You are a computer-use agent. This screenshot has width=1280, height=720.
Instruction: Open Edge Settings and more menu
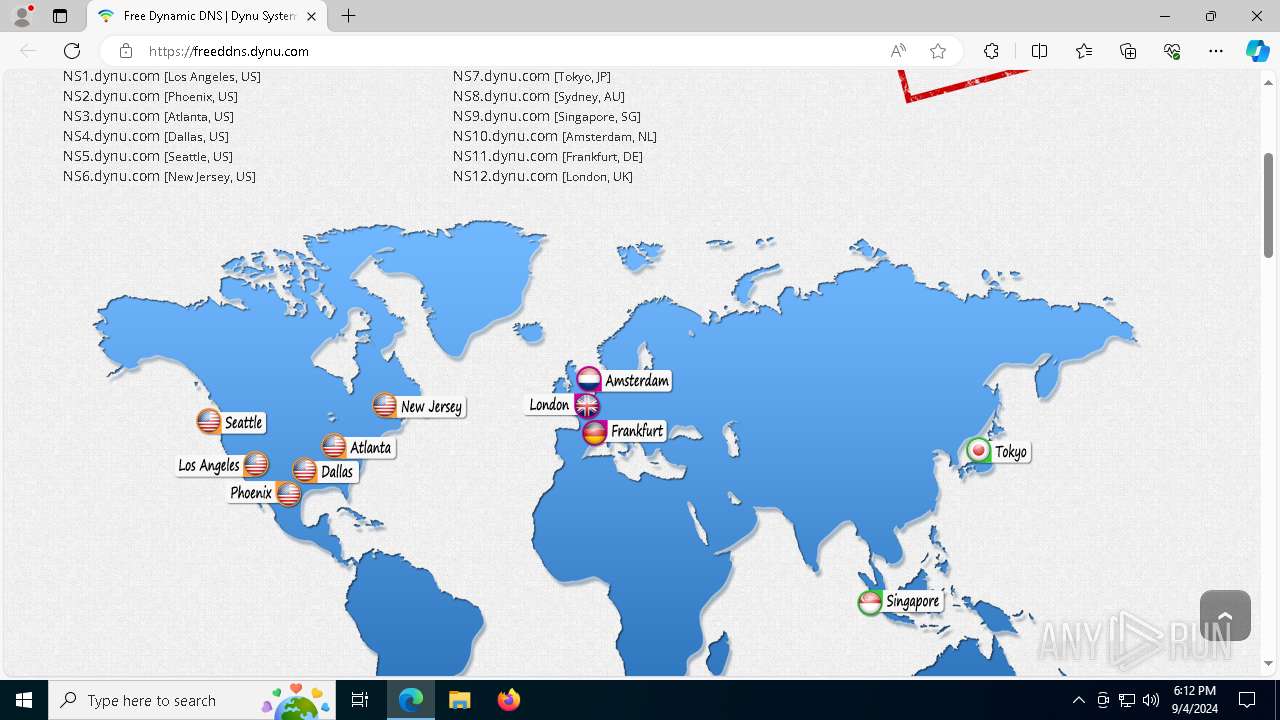click(x=1216, y=51)
